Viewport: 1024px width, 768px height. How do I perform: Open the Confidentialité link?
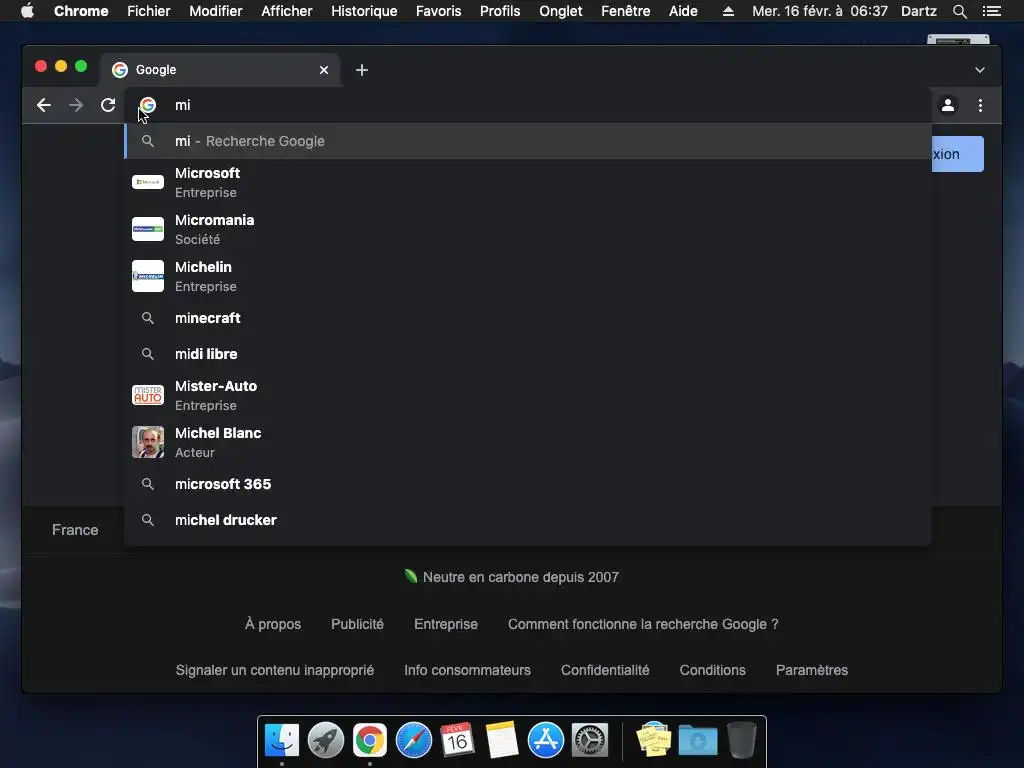(605, 670)
